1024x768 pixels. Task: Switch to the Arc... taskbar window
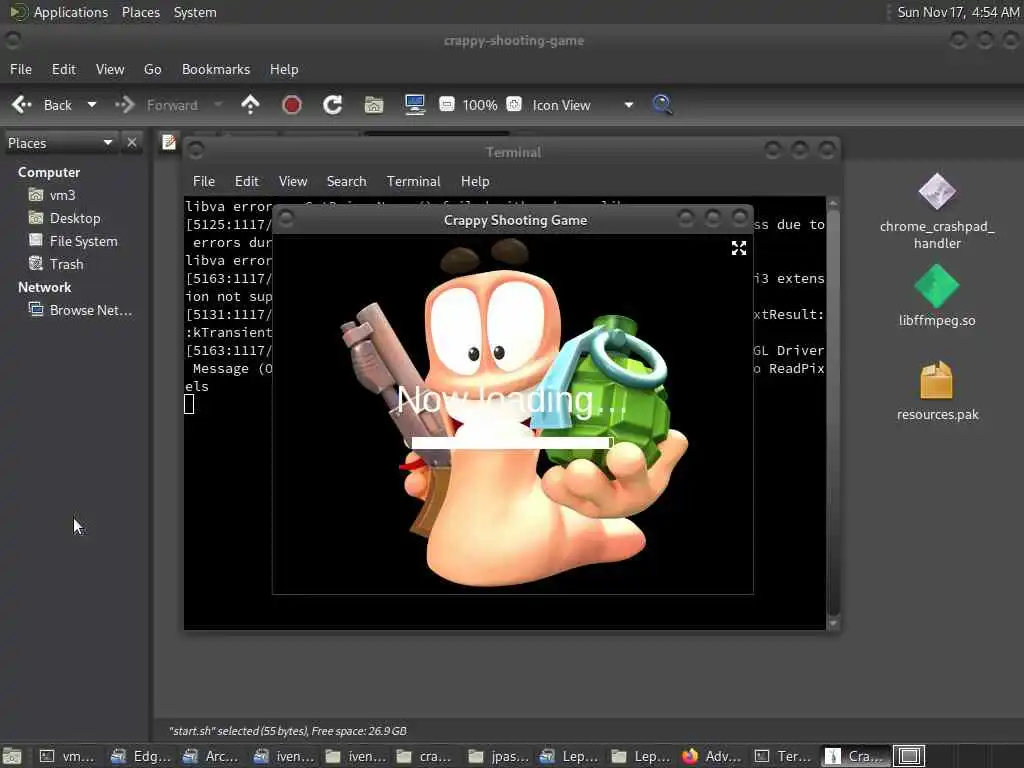(x=212, y=756)
